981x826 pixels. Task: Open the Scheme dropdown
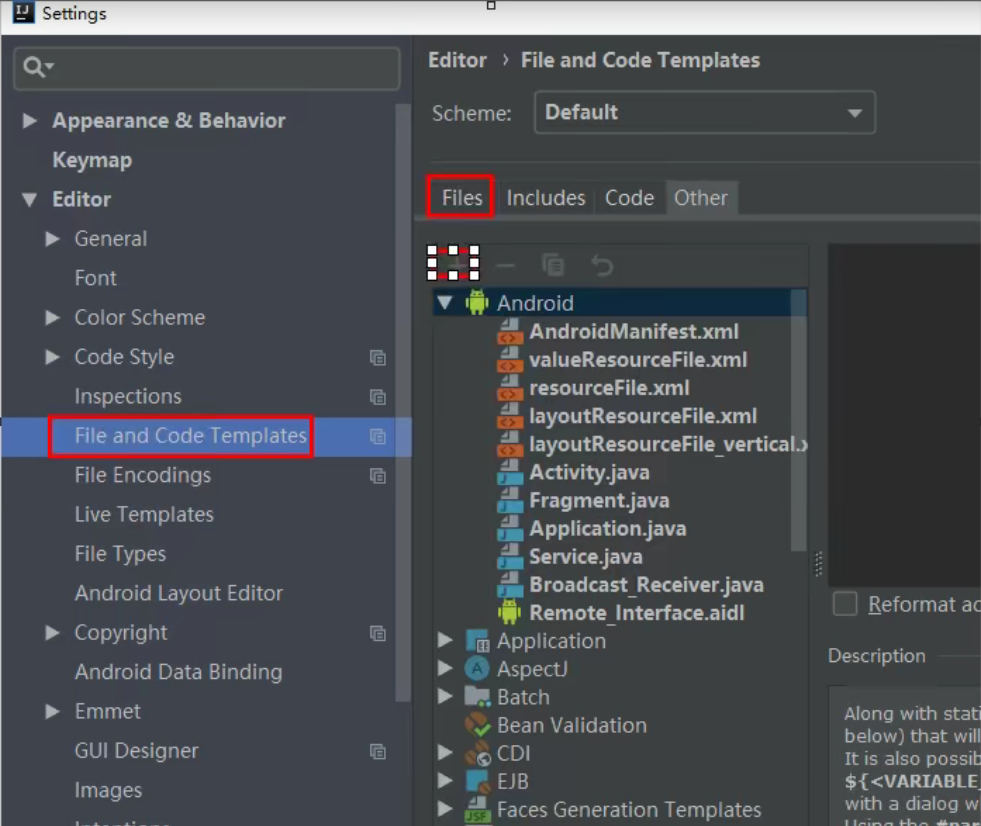(704, 113)
